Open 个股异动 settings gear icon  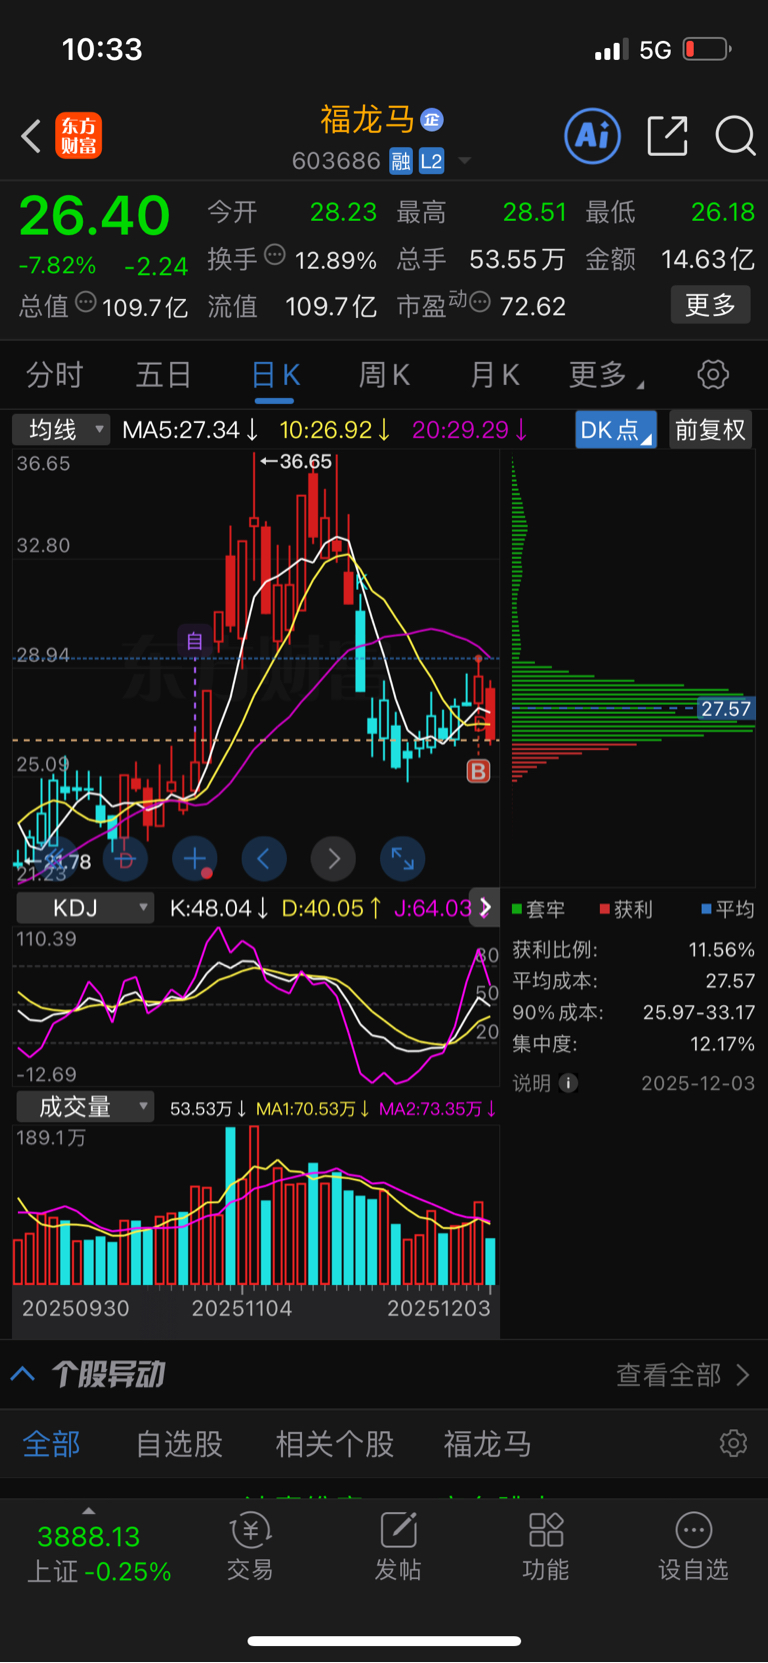point(733,1444)
